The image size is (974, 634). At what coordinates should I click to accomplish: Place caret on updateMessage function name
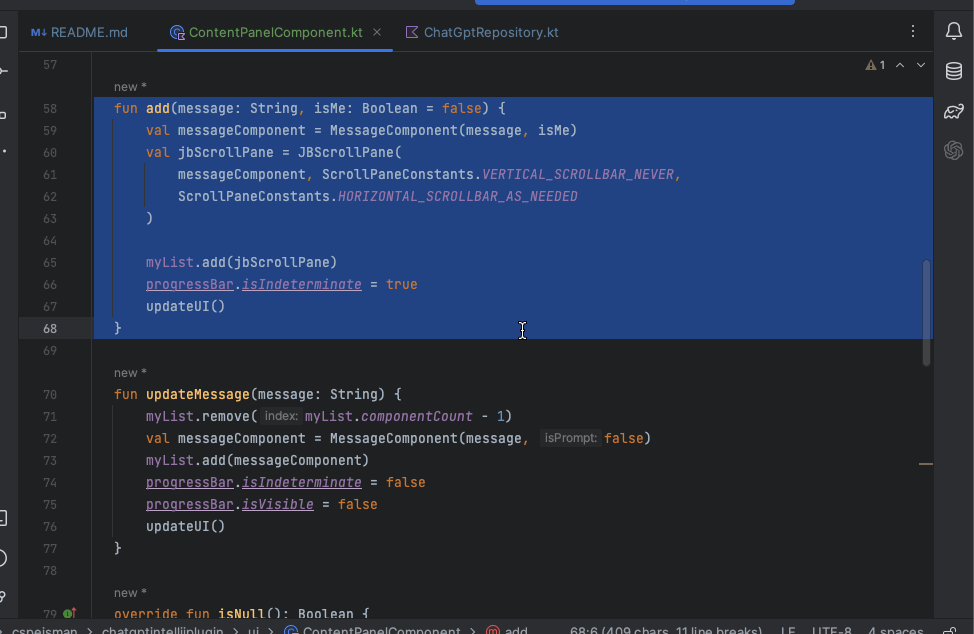pos(198,394)
